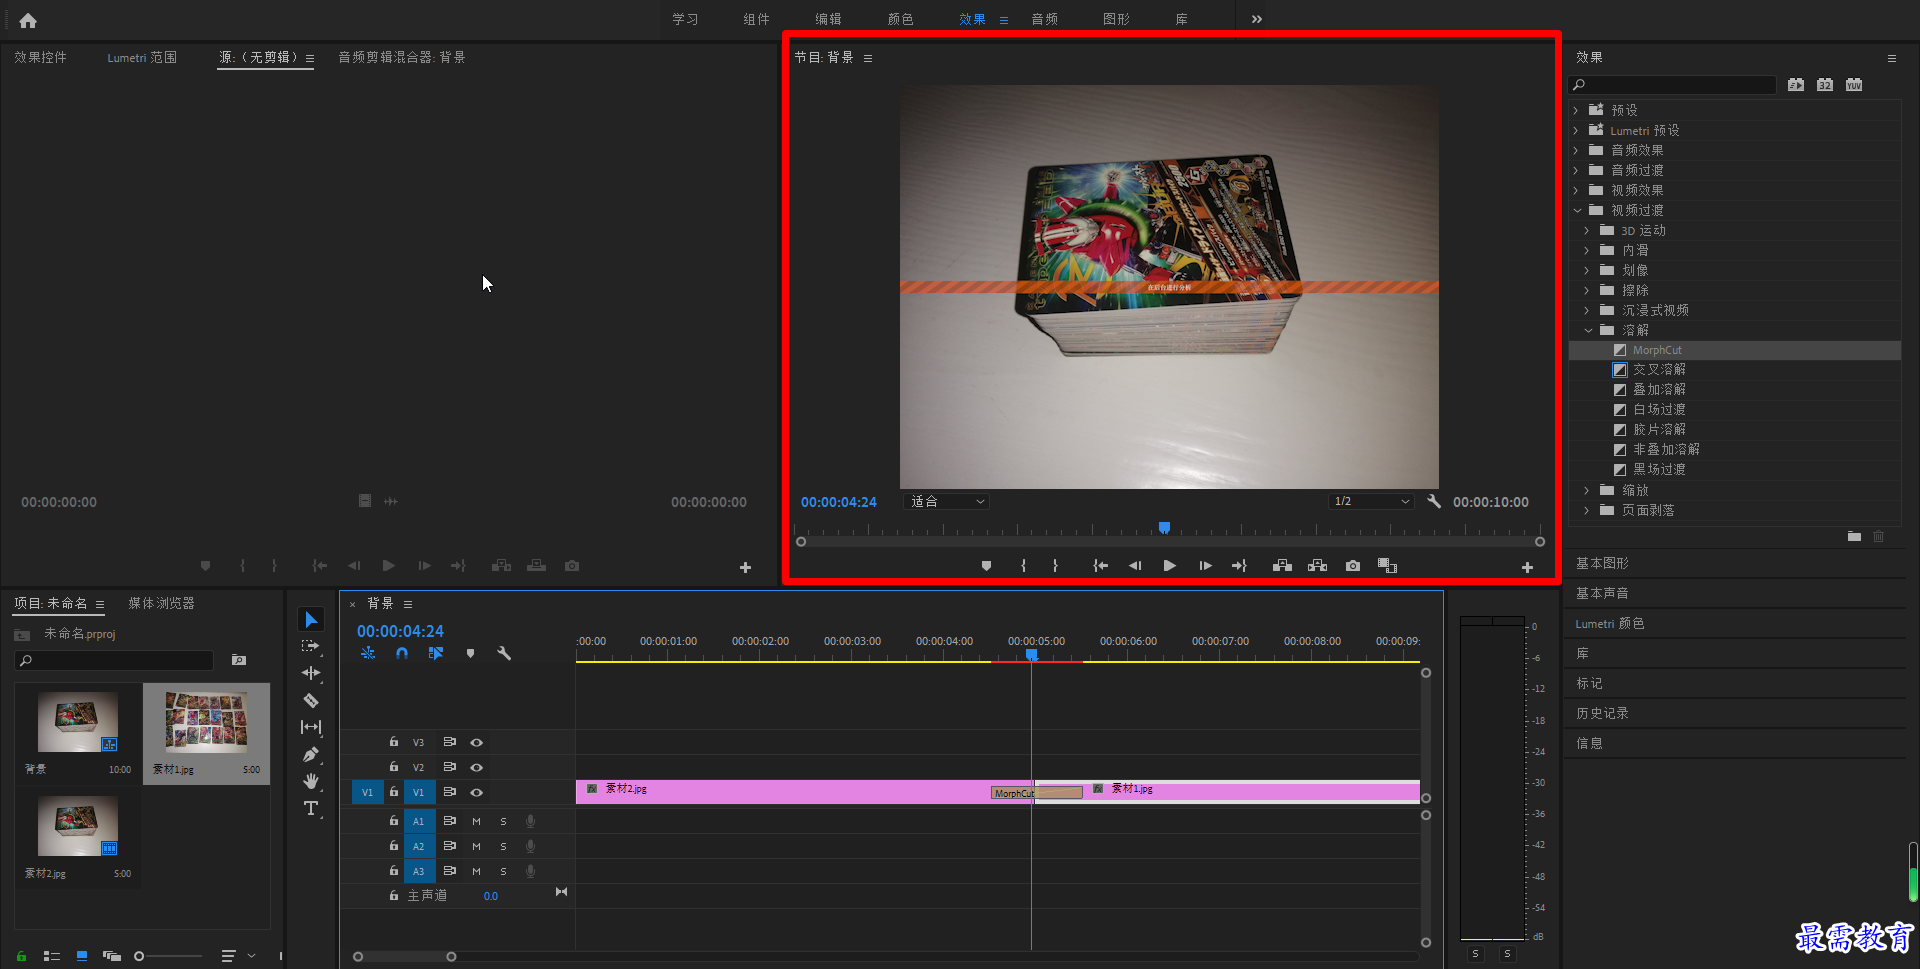Expand the Lumetri 预设 folder
This screenshot has height=969, width=1920.
click(x=1576, y=130)
